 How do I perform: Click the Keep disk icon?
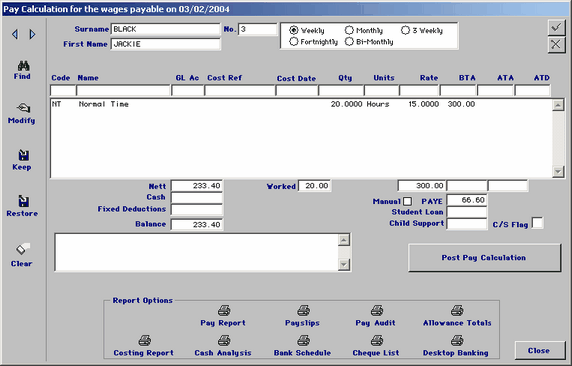tap(23, 155)
